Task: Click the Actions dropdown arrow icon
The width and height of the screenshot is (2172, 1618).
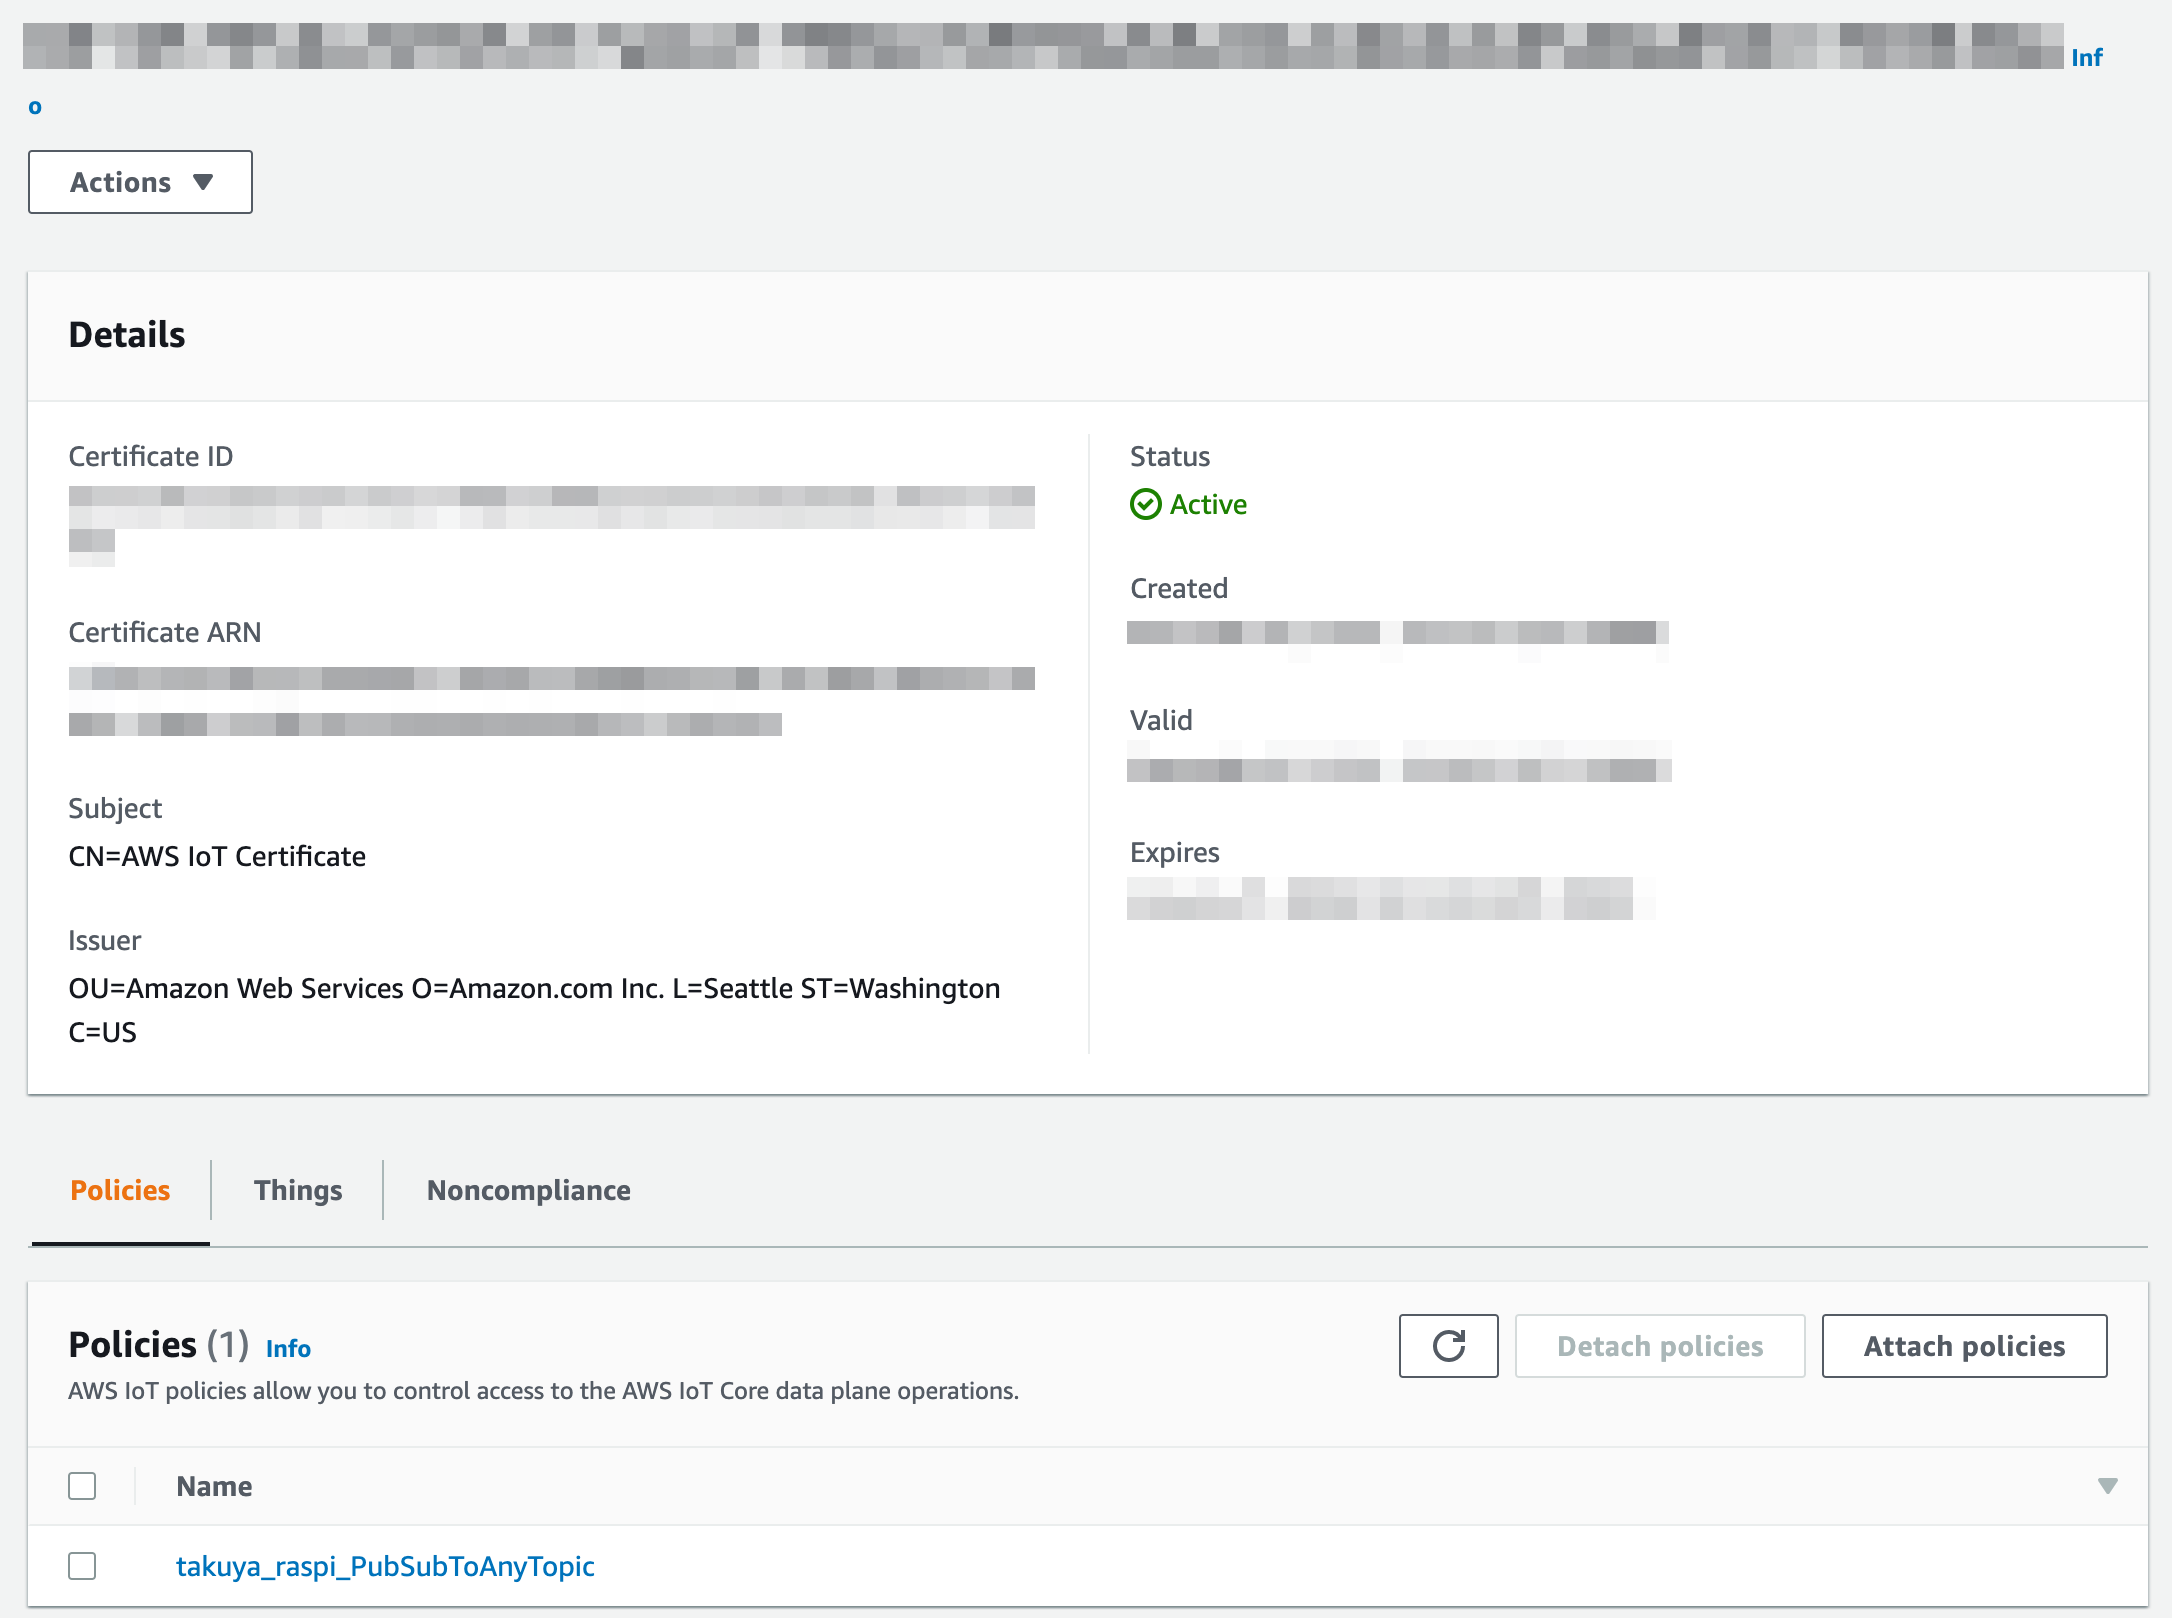Action: tap(203, 182)
